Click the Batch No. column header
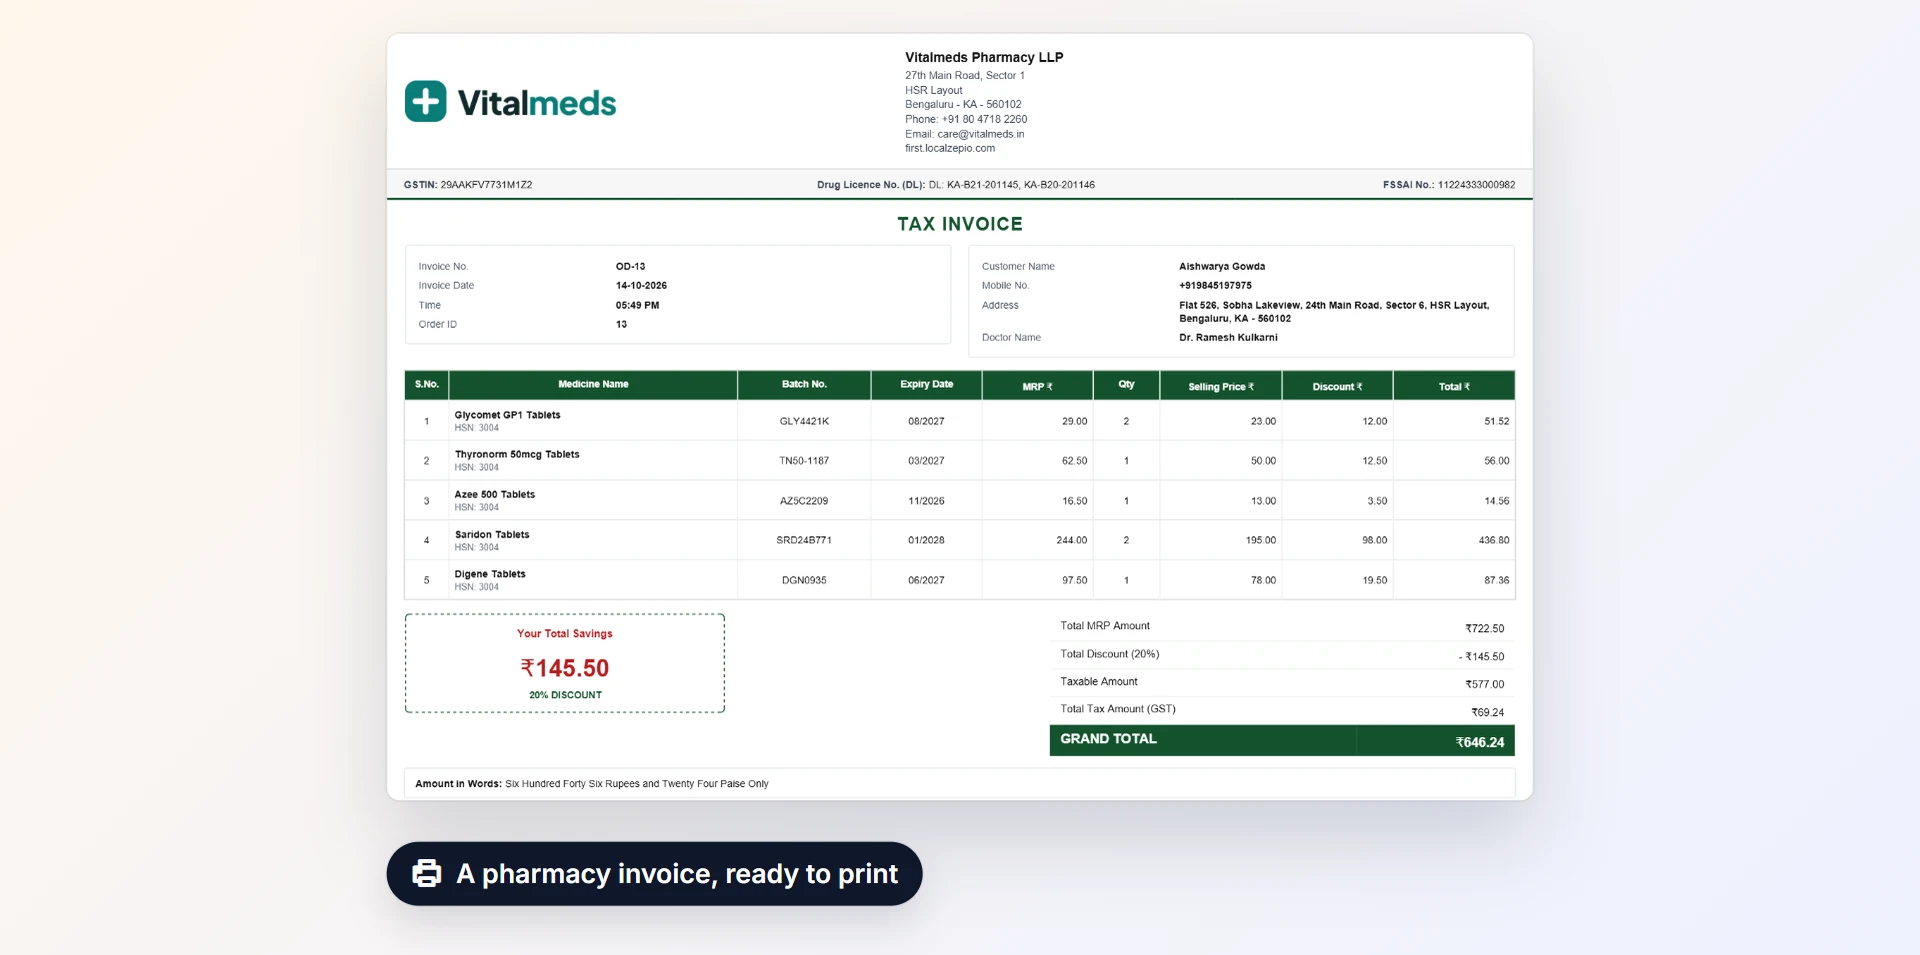Screen dimensions: 1920x955 pos(804,384)
